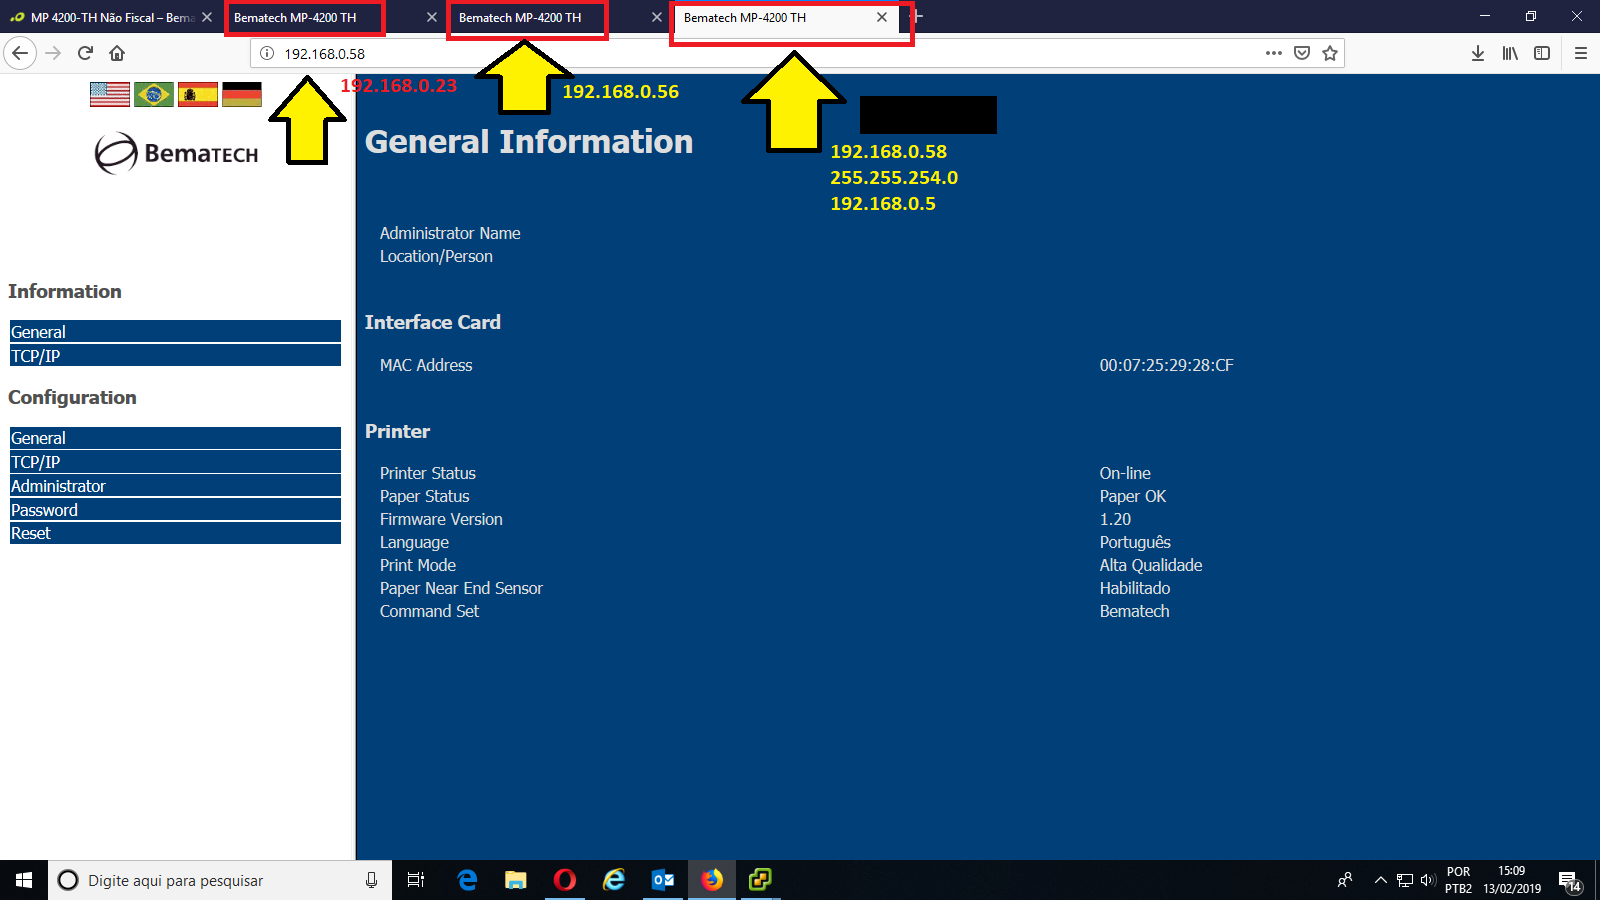This screenshot has width=1600, height=900.
Task: Open TCP/IP under Configuration
Action: [175, 461]
